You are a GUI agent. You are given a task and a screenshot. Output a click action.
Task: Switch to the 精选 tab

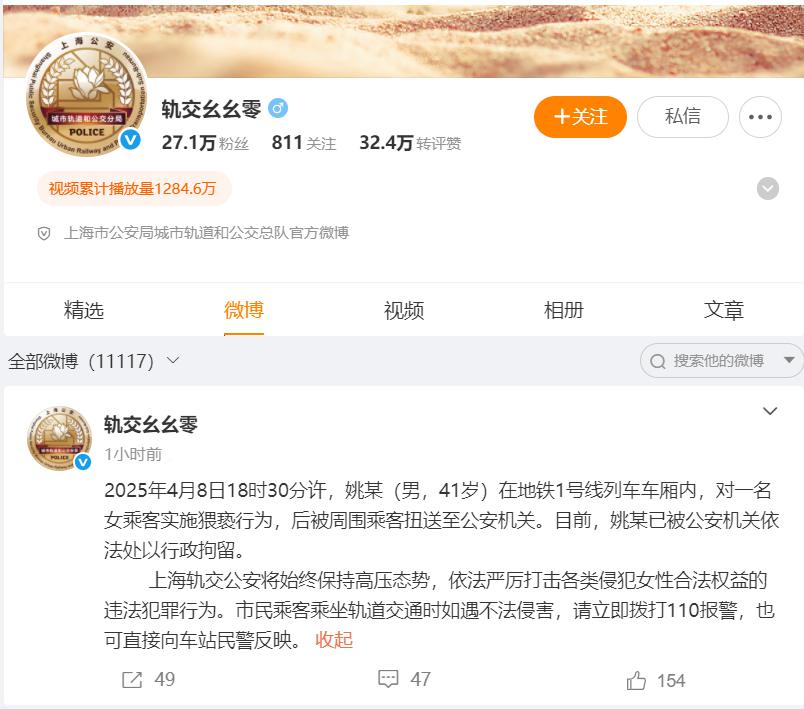tap(84, 311)
